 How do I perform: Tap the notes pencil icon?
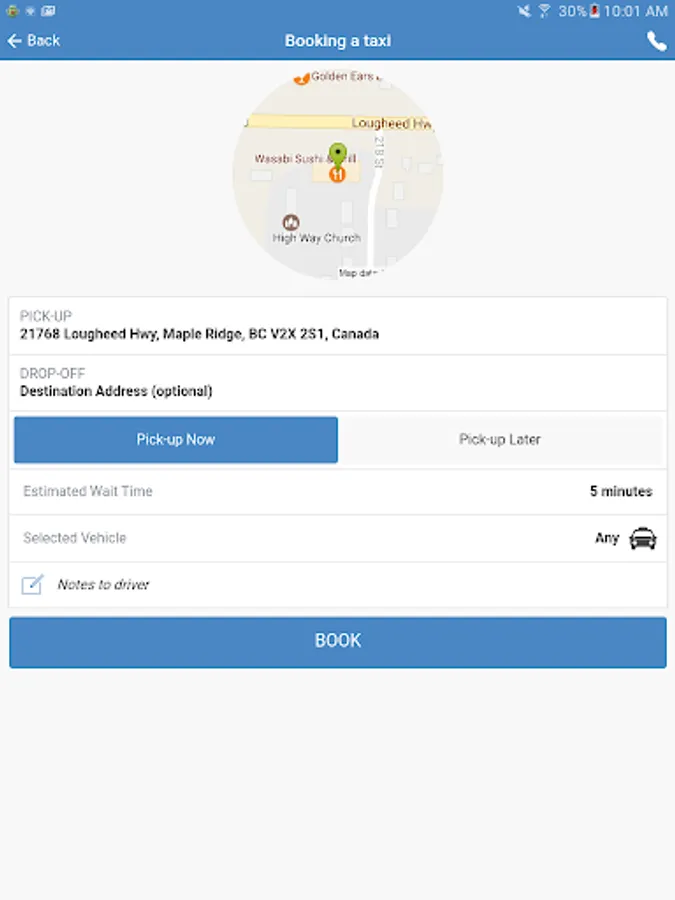(x=32, y=585)
